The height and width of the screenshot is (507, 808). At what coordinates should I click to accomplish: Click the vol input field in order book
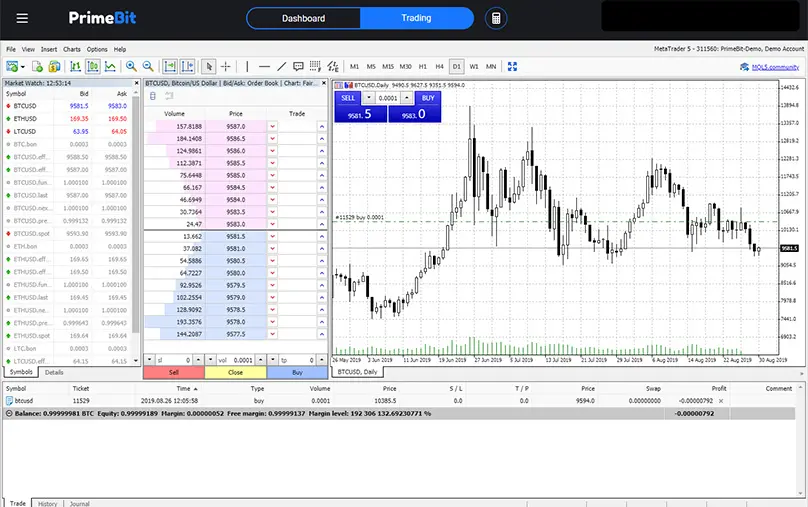(x=237, y=360)
